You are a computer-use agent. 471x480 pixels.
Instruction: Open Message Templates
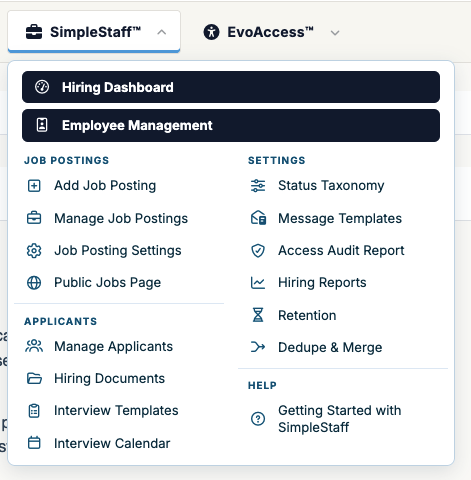pyautogui.click(x=340, y=219)
